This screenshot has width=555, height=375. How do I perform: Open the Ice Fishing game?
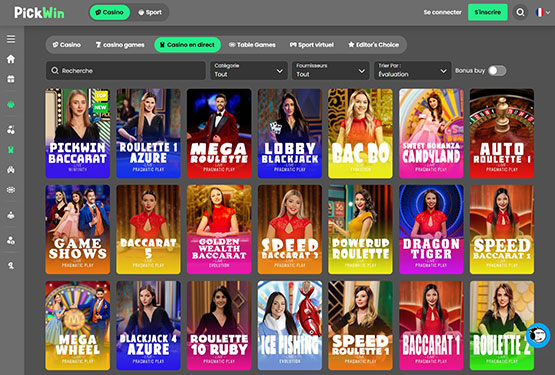pyautogui.click(x=290, y=325)
